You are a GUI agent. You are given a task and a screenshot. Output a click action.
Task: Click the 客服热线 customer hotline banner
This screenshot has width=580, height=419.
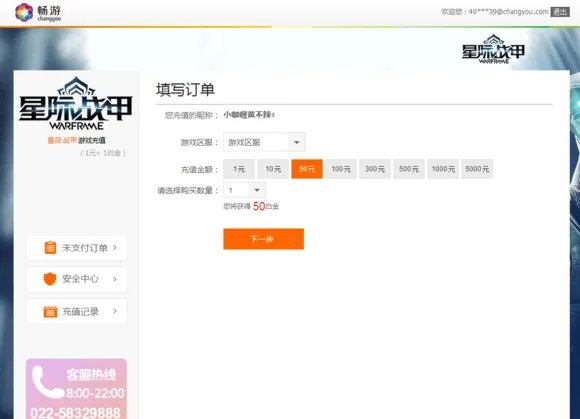tap(76, 389)
